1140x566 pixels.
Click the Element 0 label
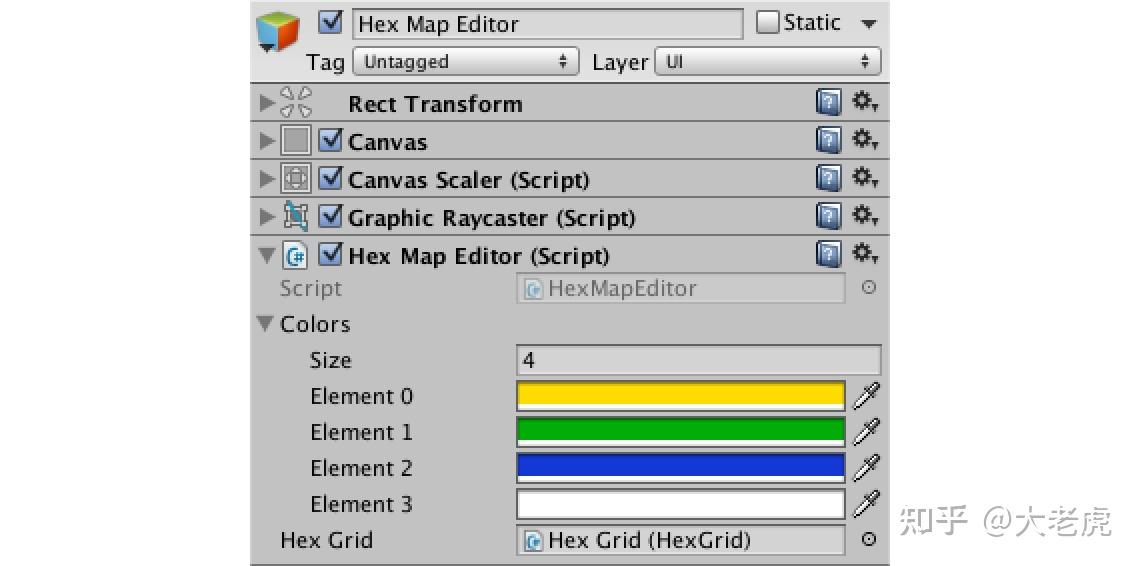tap(361, 396)
